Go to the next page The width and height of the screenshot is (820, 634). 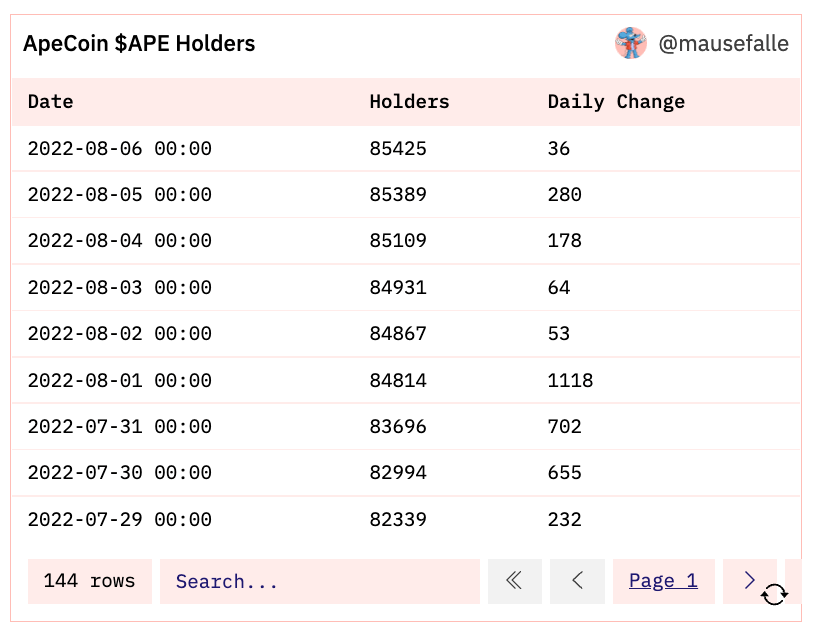749,581
